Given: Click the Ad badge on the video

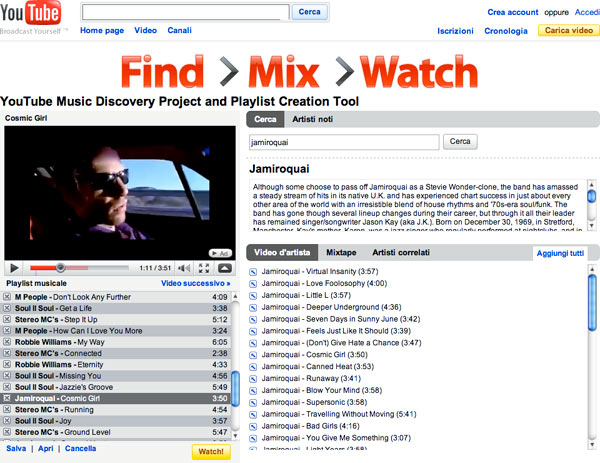Looking at the screenshot, I should [220, 253].
